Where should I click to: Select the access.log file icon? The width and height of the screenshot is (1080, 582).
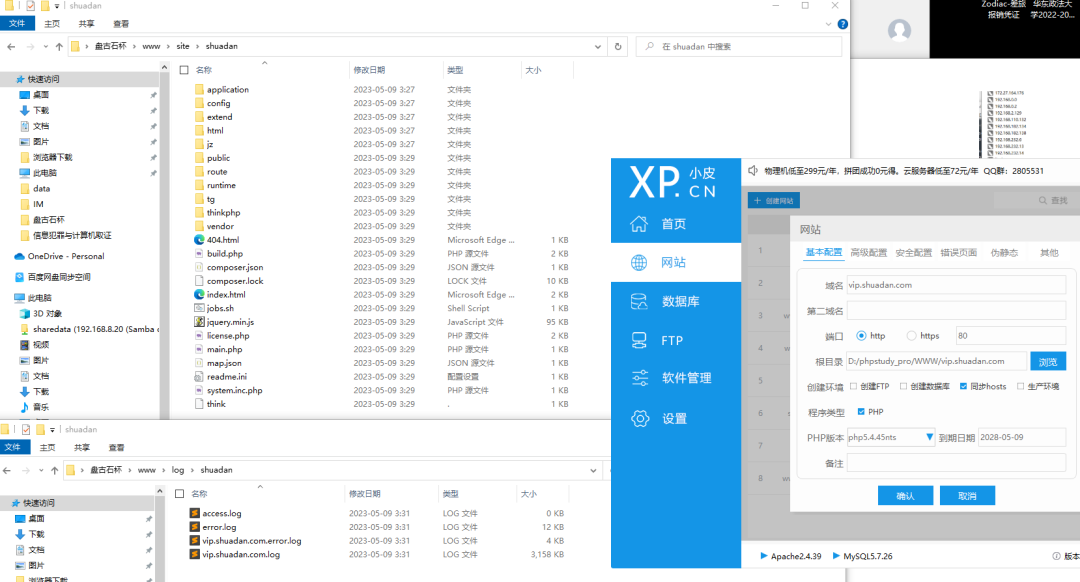[x=195, y=513]
